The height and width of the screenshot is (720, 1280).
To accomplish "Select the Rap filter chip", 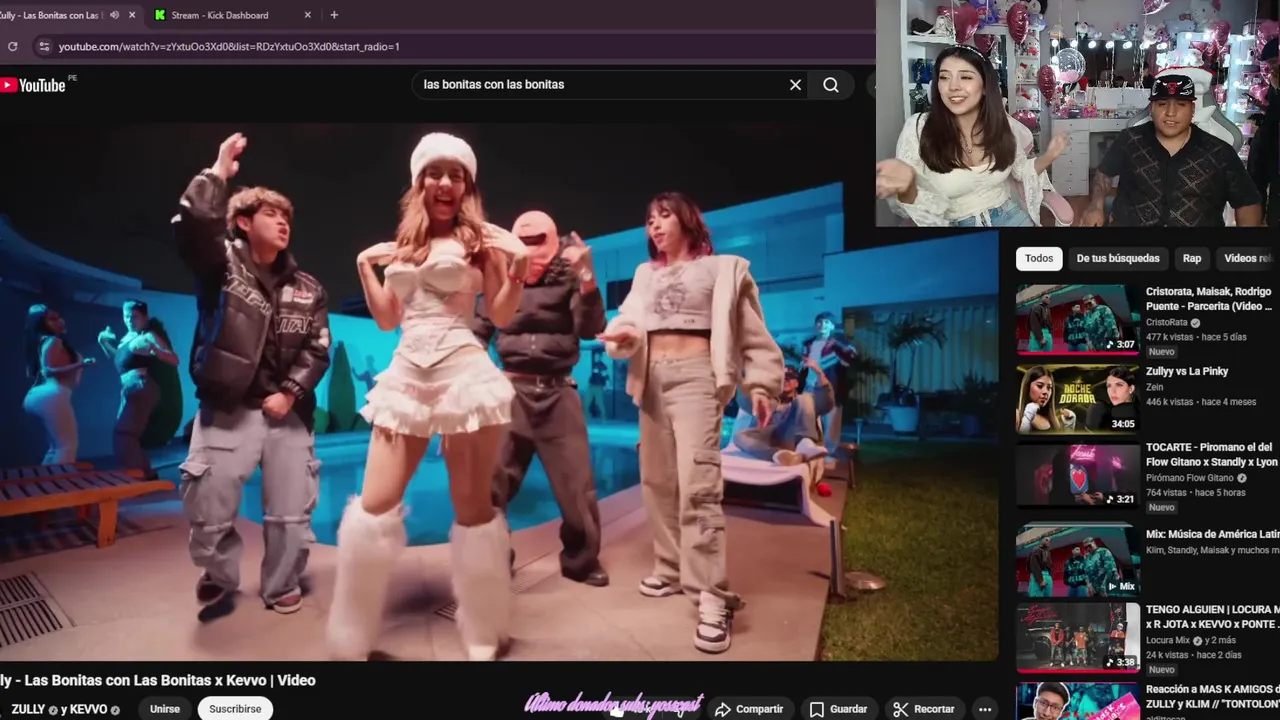I will [x=1192, y=258].
